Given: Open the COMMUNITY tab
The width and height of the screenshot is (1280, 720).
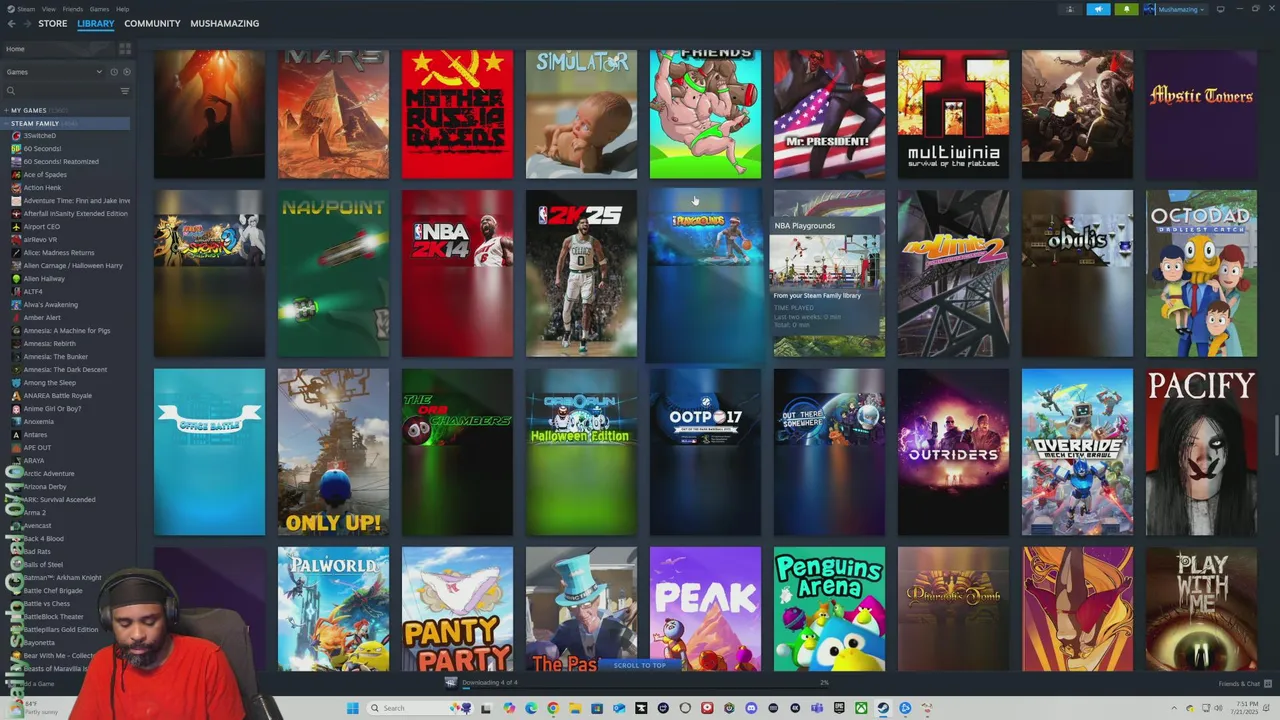Looking at the screenshot, I should click(152, 23).
